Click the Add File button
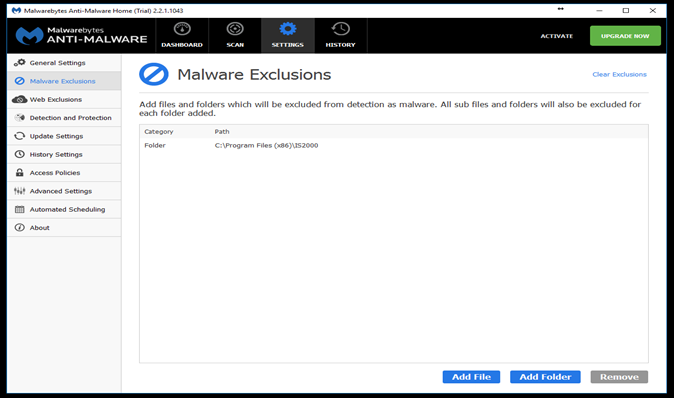This screenshot has height=398, width=674. pos(471,377)
